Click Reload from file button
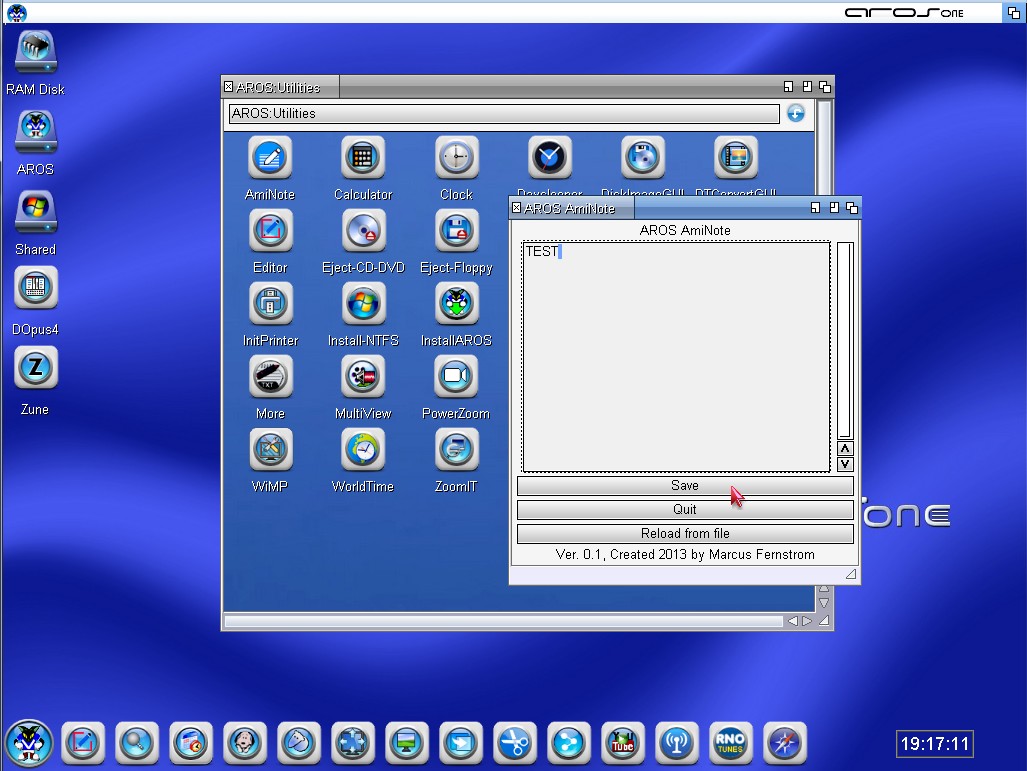 point(685,534)
